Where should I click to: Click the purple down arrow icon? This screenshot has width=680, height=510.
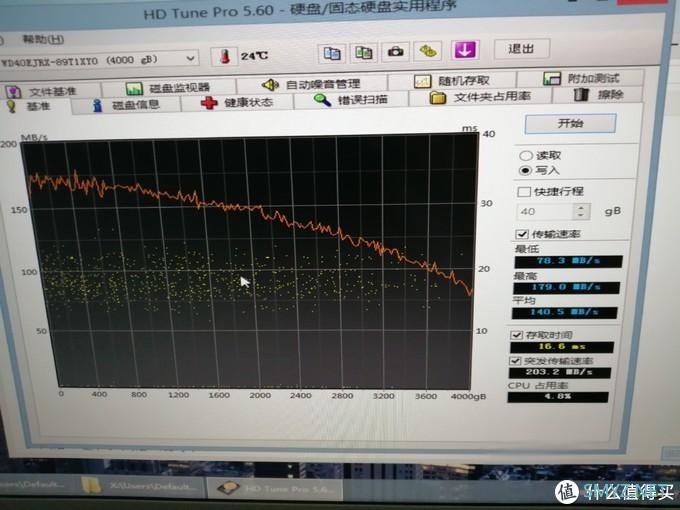tap(464, 50)
